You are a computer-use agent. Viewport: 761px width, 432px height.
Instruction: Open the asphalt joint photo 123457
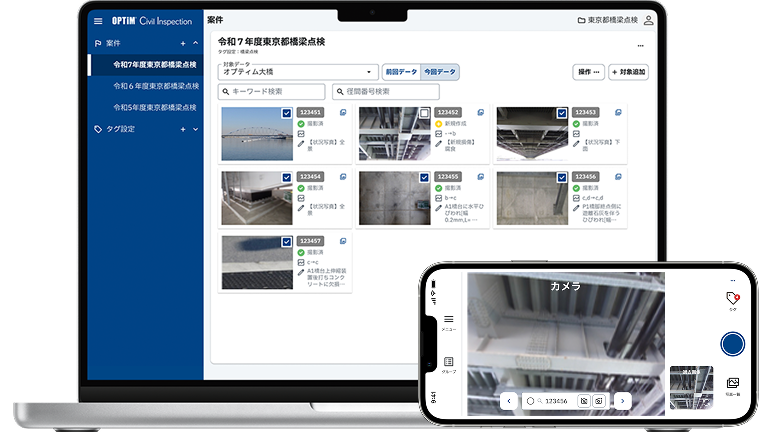tap(257, 263)
